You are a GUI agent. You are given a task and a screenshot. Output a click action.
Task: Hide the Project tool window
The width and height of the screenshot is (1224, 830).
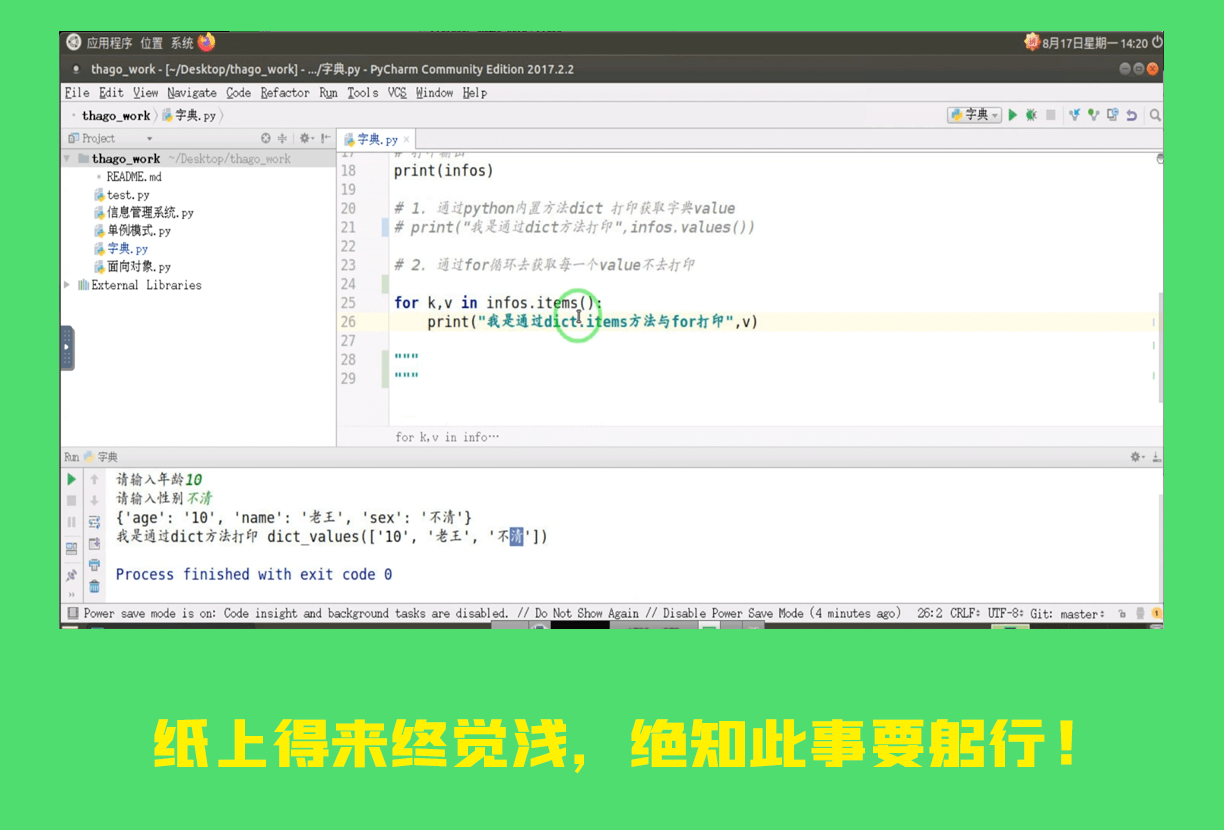click(325, 139)
